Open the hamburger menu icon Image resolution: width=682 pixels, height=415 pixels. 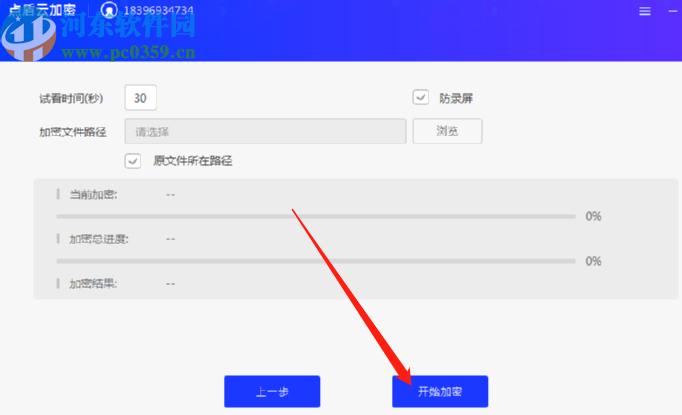click(645, 11)
